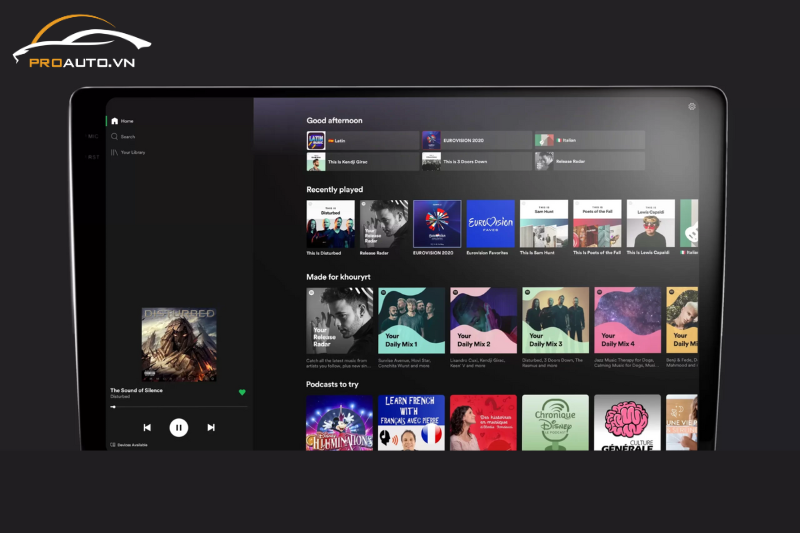This screenshot has width=800, height=533.
Task: Open the Latin playlist shortcut
Action: click(x=362, y=140)
